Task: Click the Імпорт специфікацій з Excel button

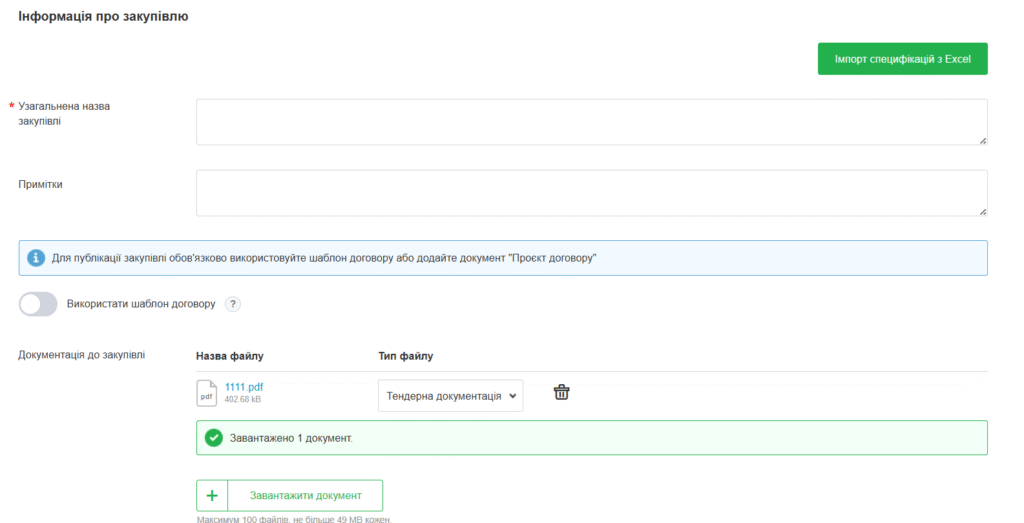Action: point(902,59)
